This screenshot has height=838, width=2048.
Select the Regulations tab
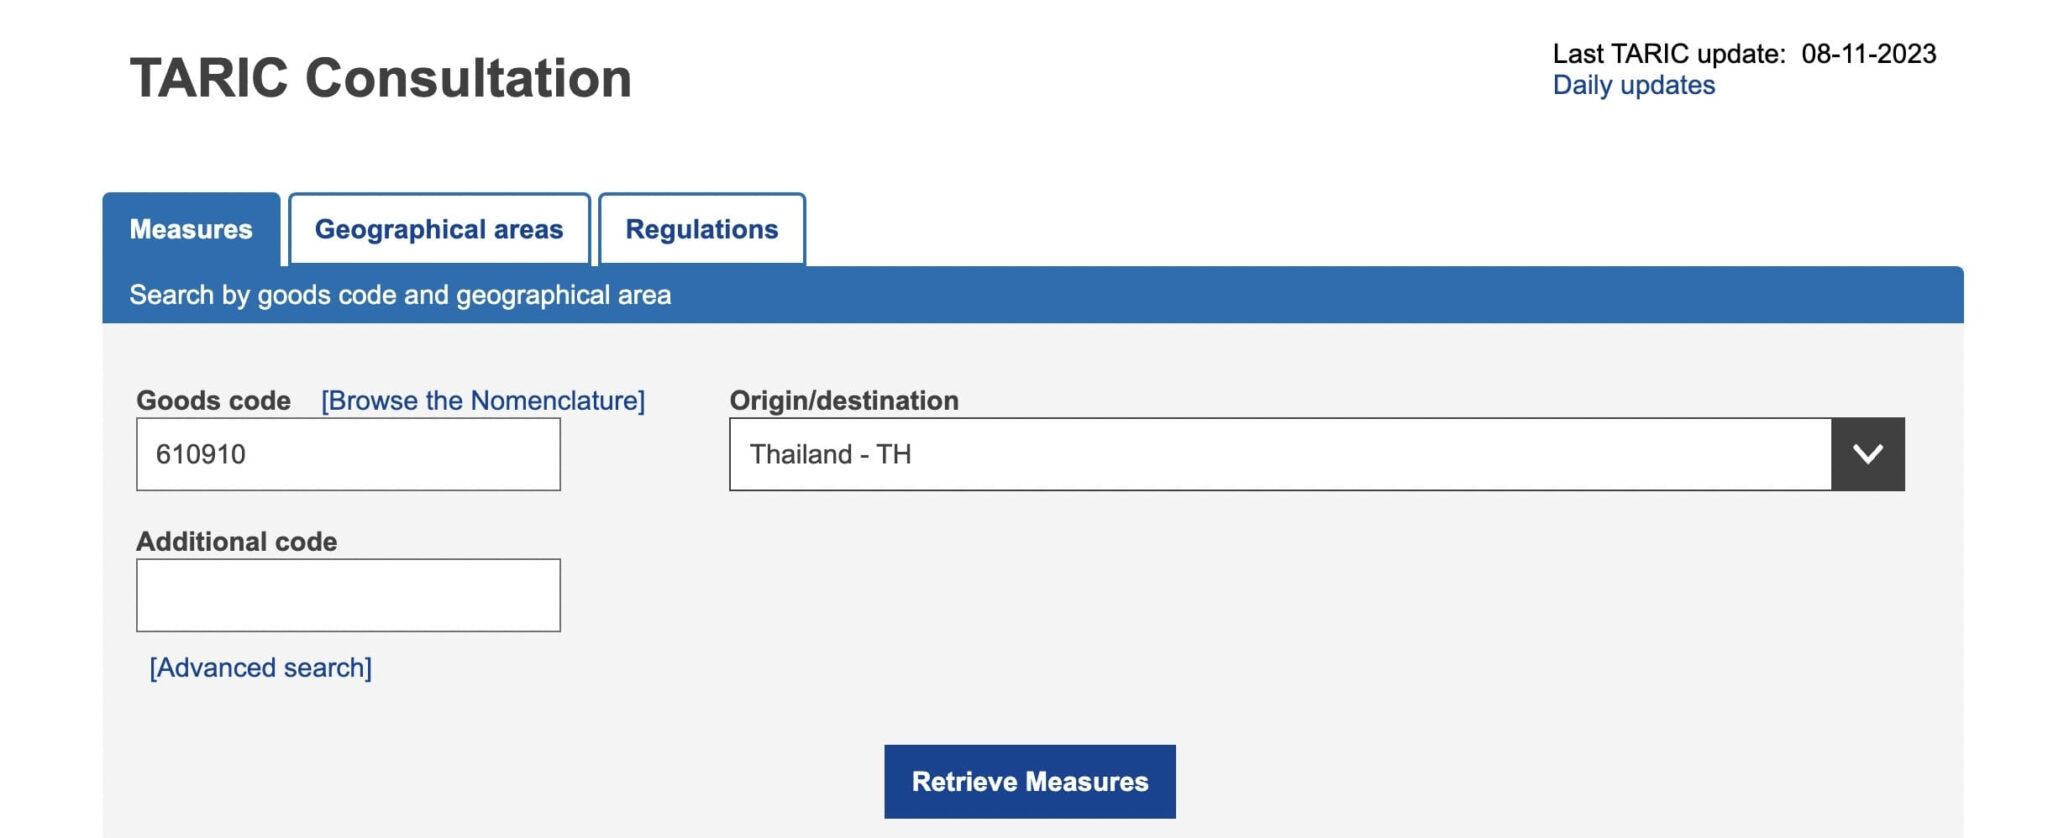[701, 229]
